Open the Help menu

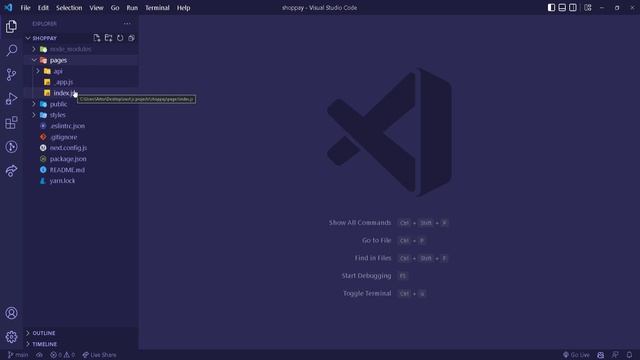(183, 8)
